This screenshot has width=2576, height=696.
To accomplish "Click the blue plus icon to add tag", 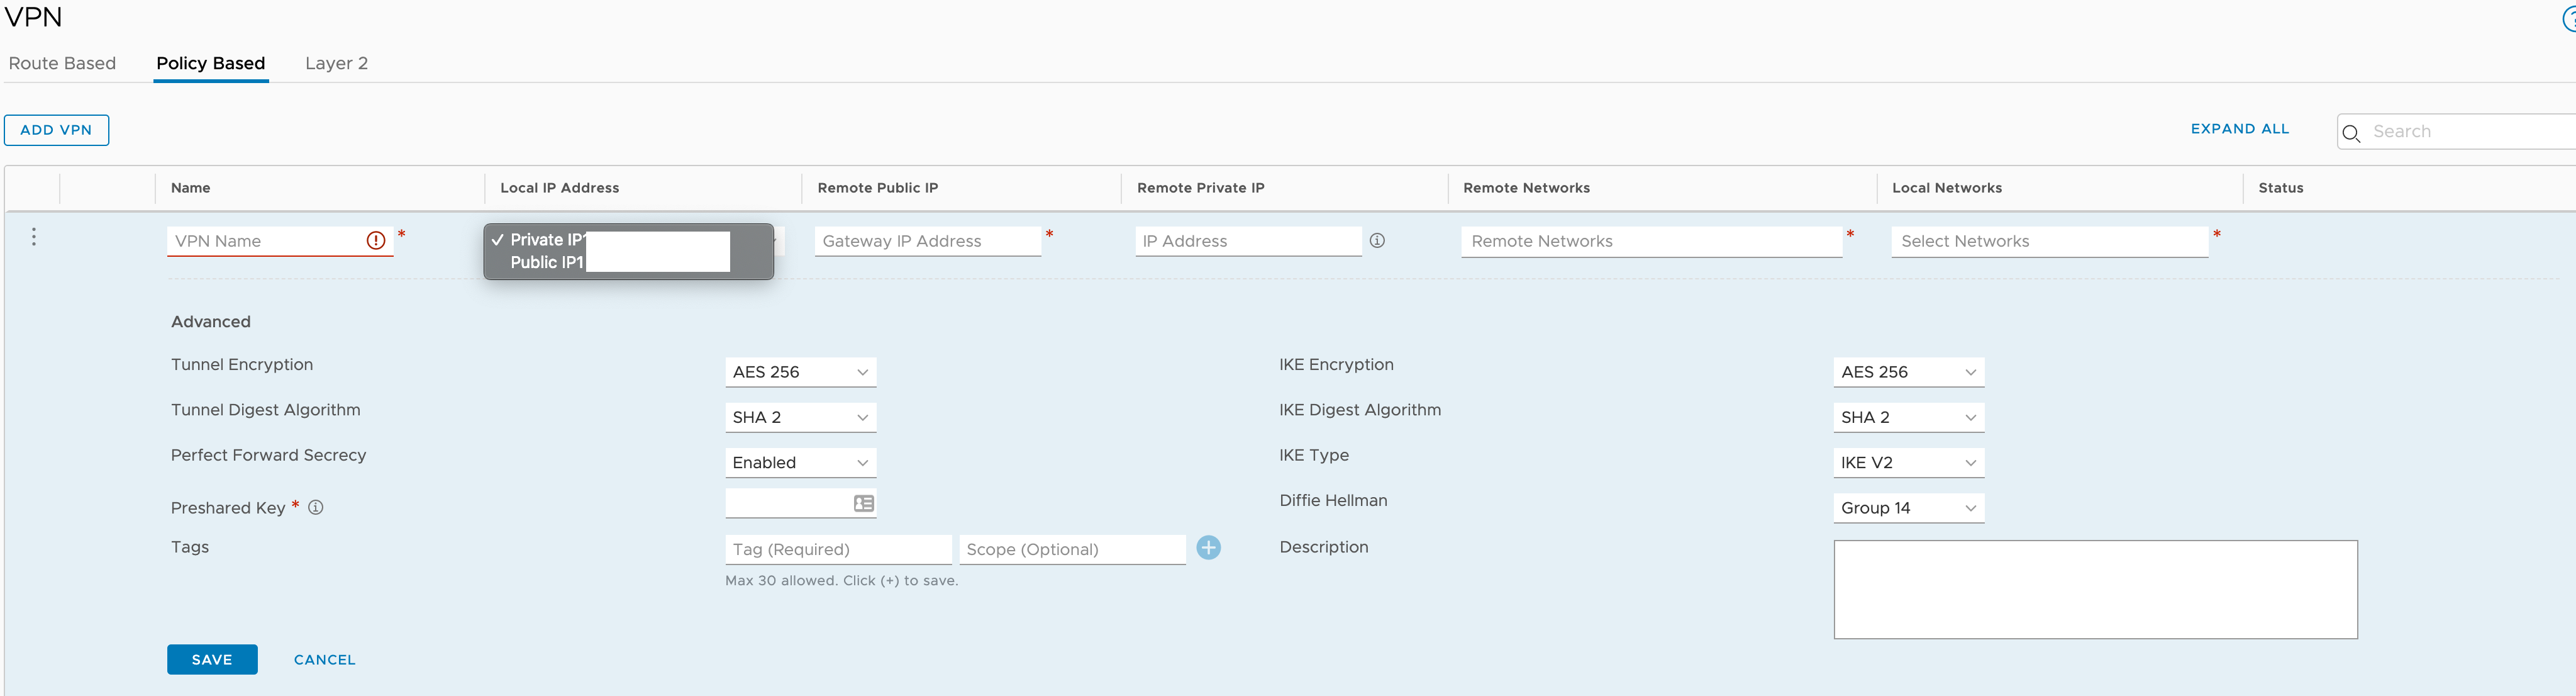I will click(x=1208, y=547).
